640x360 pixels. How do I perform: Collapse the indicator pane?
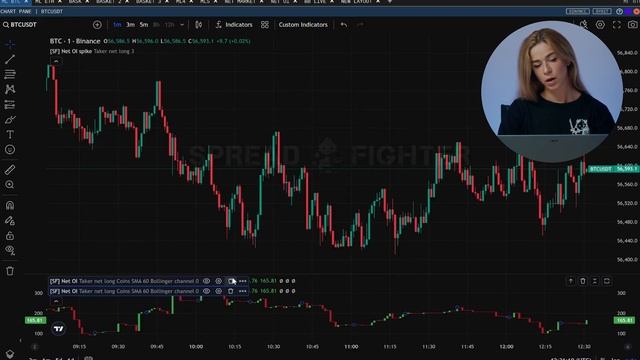[595, 281]
